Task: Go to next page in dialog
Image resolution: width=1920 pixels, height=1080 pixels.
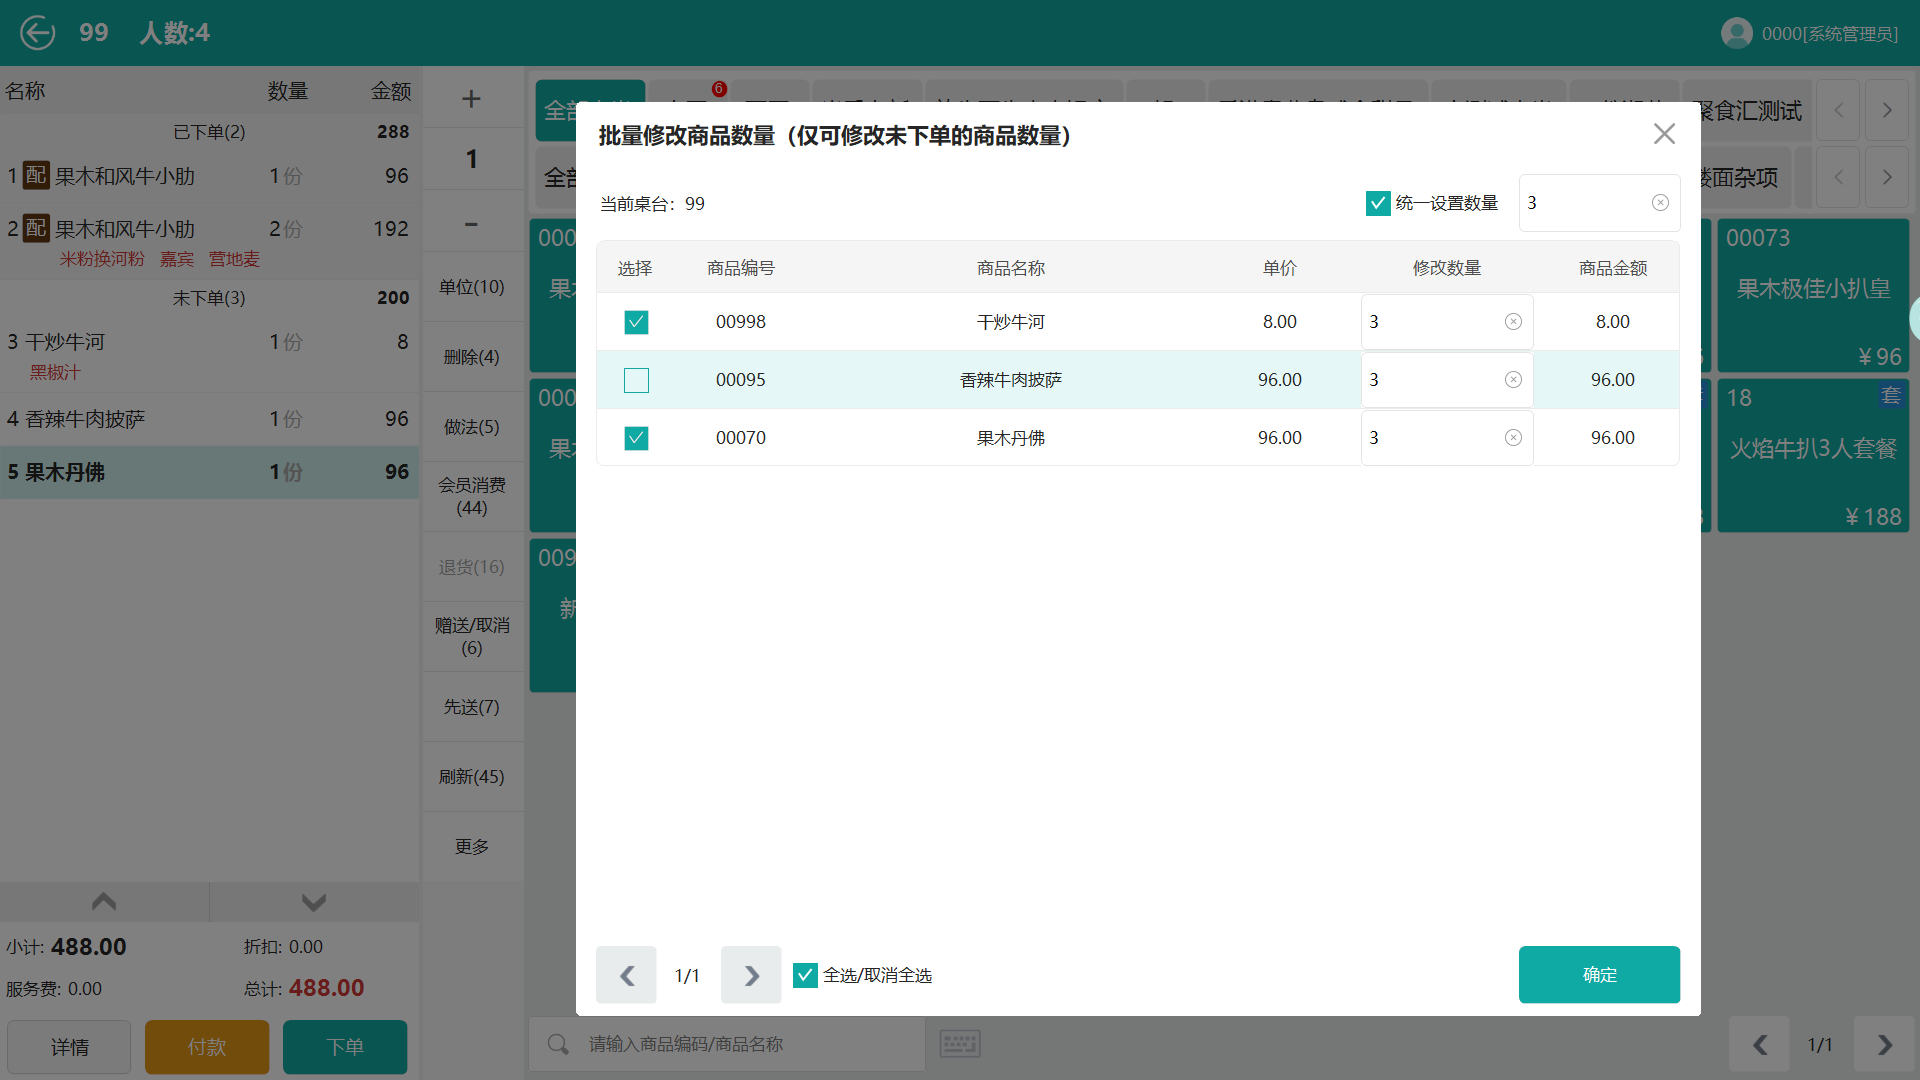Action: pyautogui.click(x=751, y=975)
